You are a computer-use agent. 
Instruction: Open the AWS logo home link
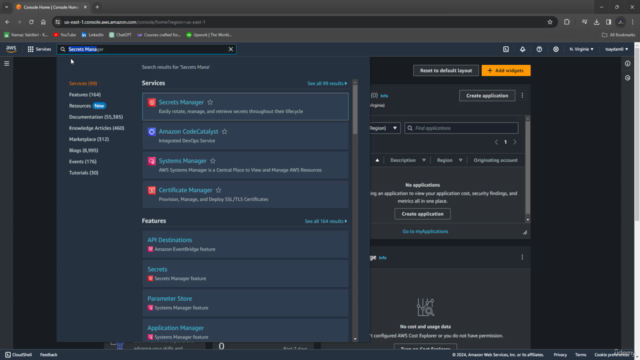11,49
